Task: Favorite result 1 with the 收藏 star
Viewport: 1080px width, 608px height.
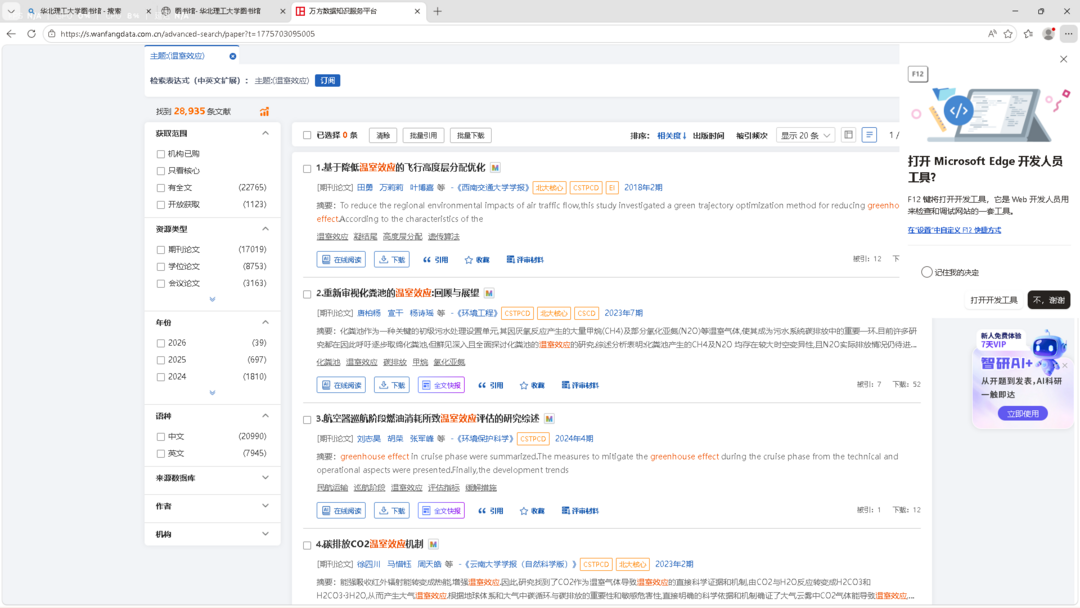Action: [477, 260]
